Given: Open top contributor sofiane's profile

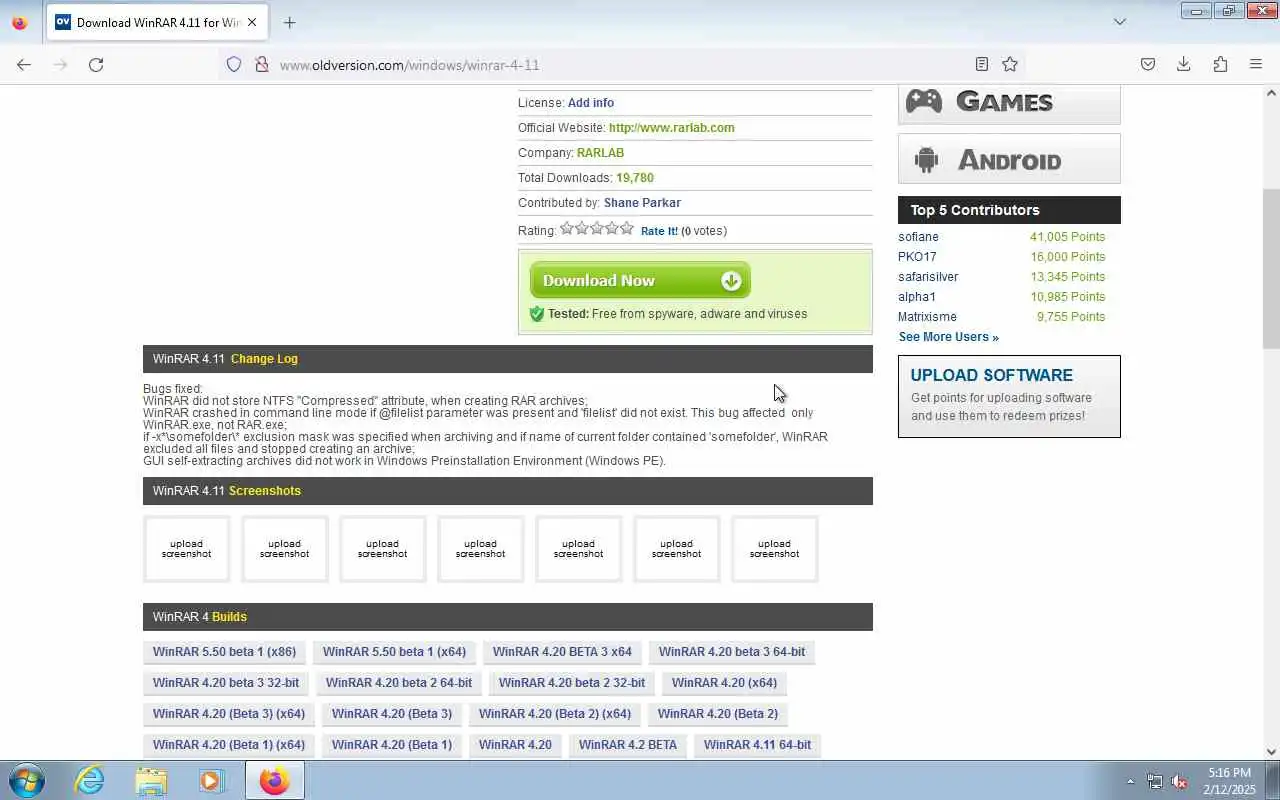Looking at the screenshot, I should point(918,237).
